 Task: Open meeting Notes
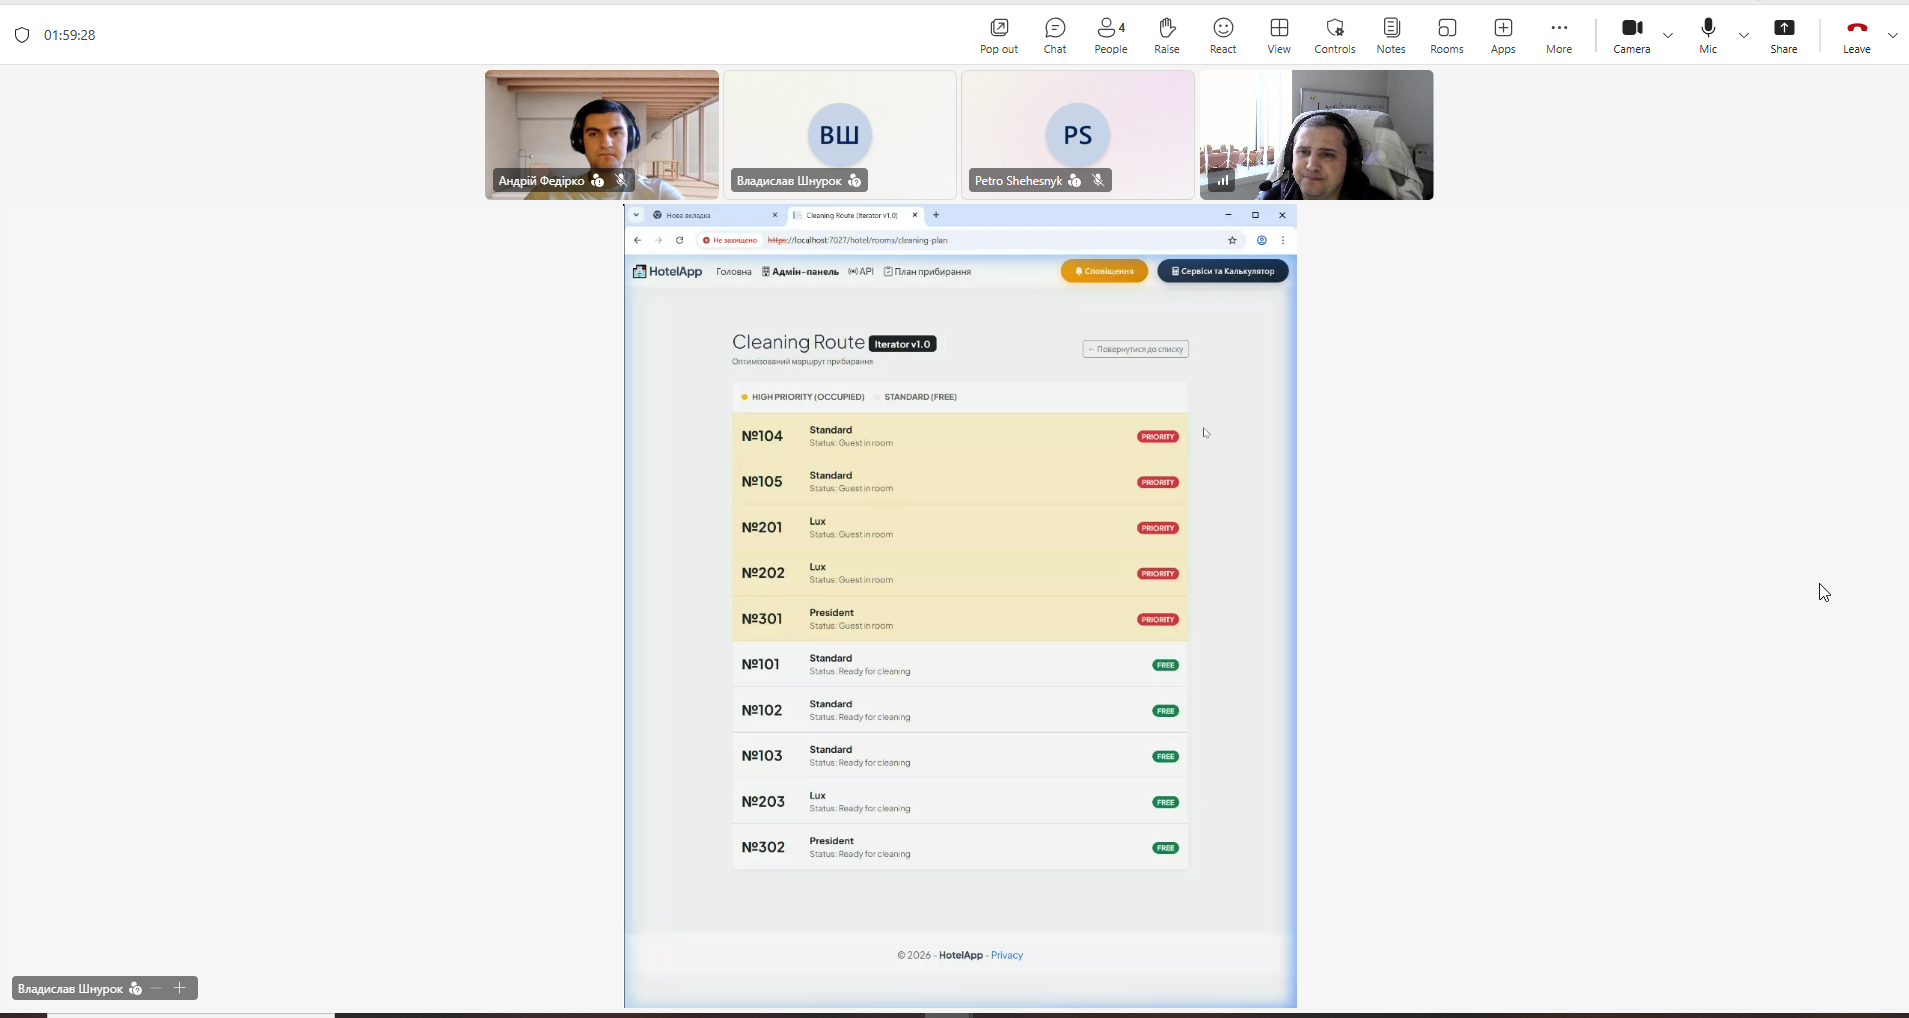tap(1390, 35)
